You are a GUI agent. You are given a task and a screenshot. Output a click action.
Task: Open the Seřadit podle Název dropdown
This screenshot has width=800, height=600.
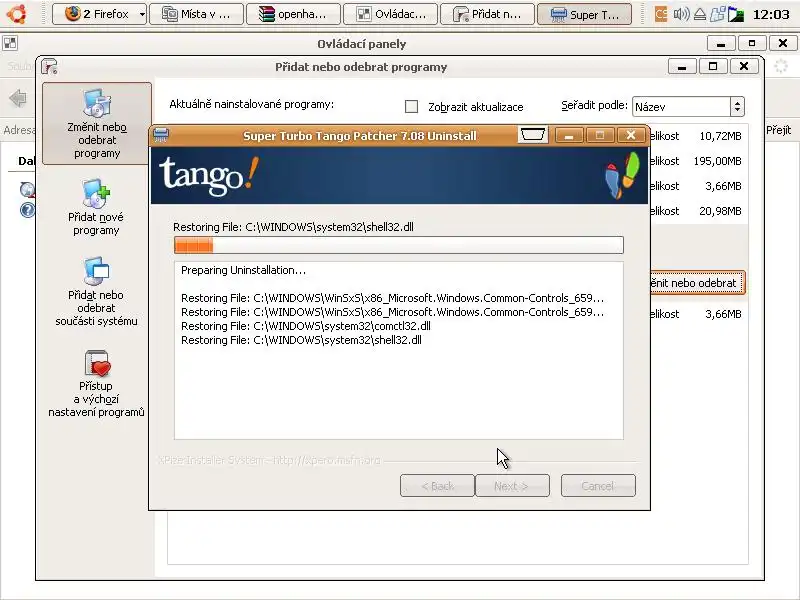pos(688,107)
